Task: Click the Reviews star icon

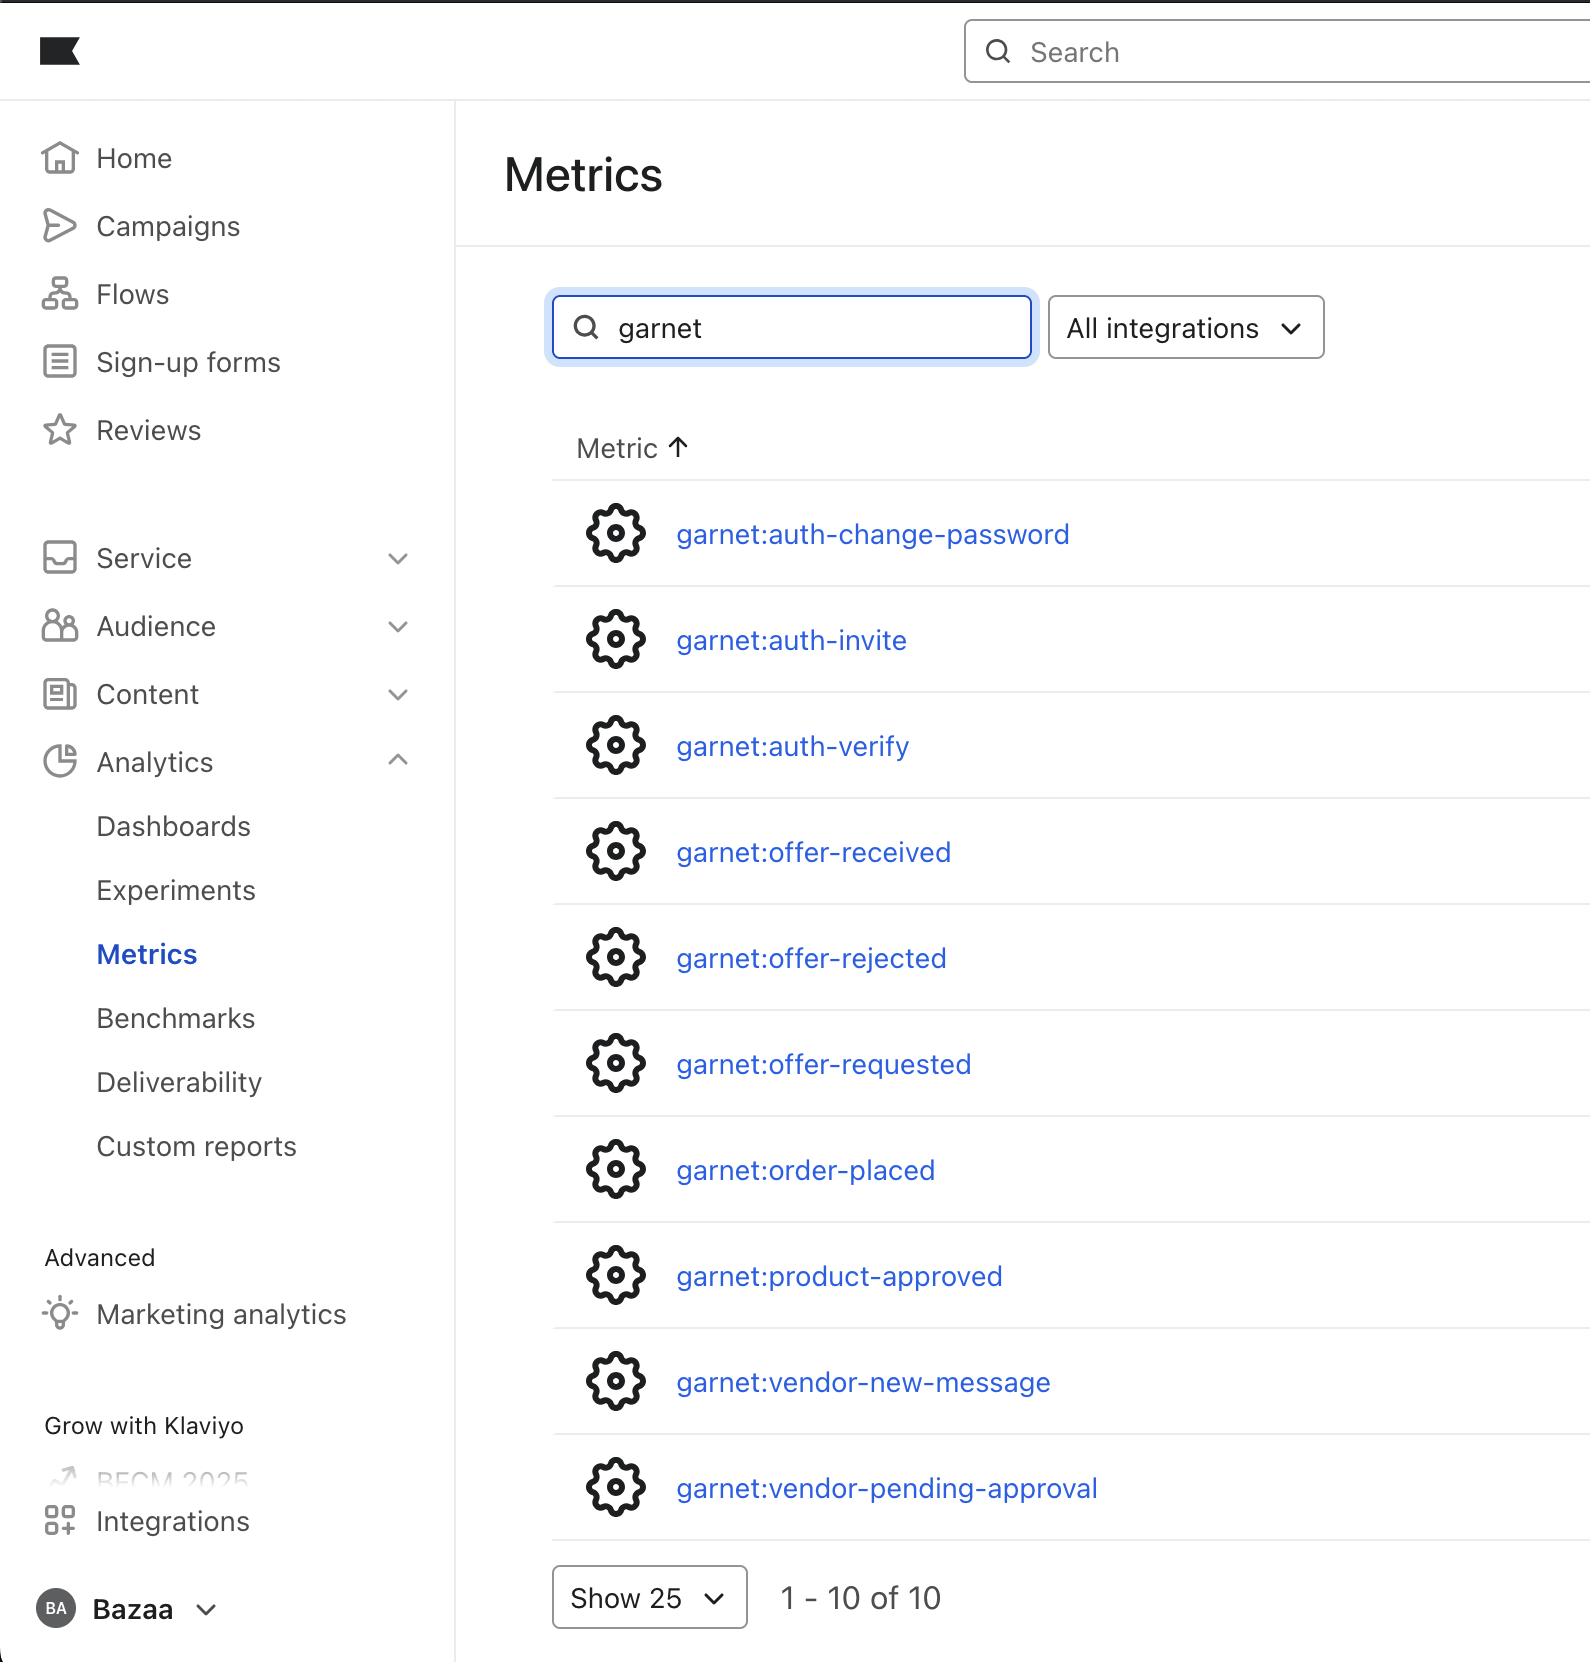Action: 59,430
